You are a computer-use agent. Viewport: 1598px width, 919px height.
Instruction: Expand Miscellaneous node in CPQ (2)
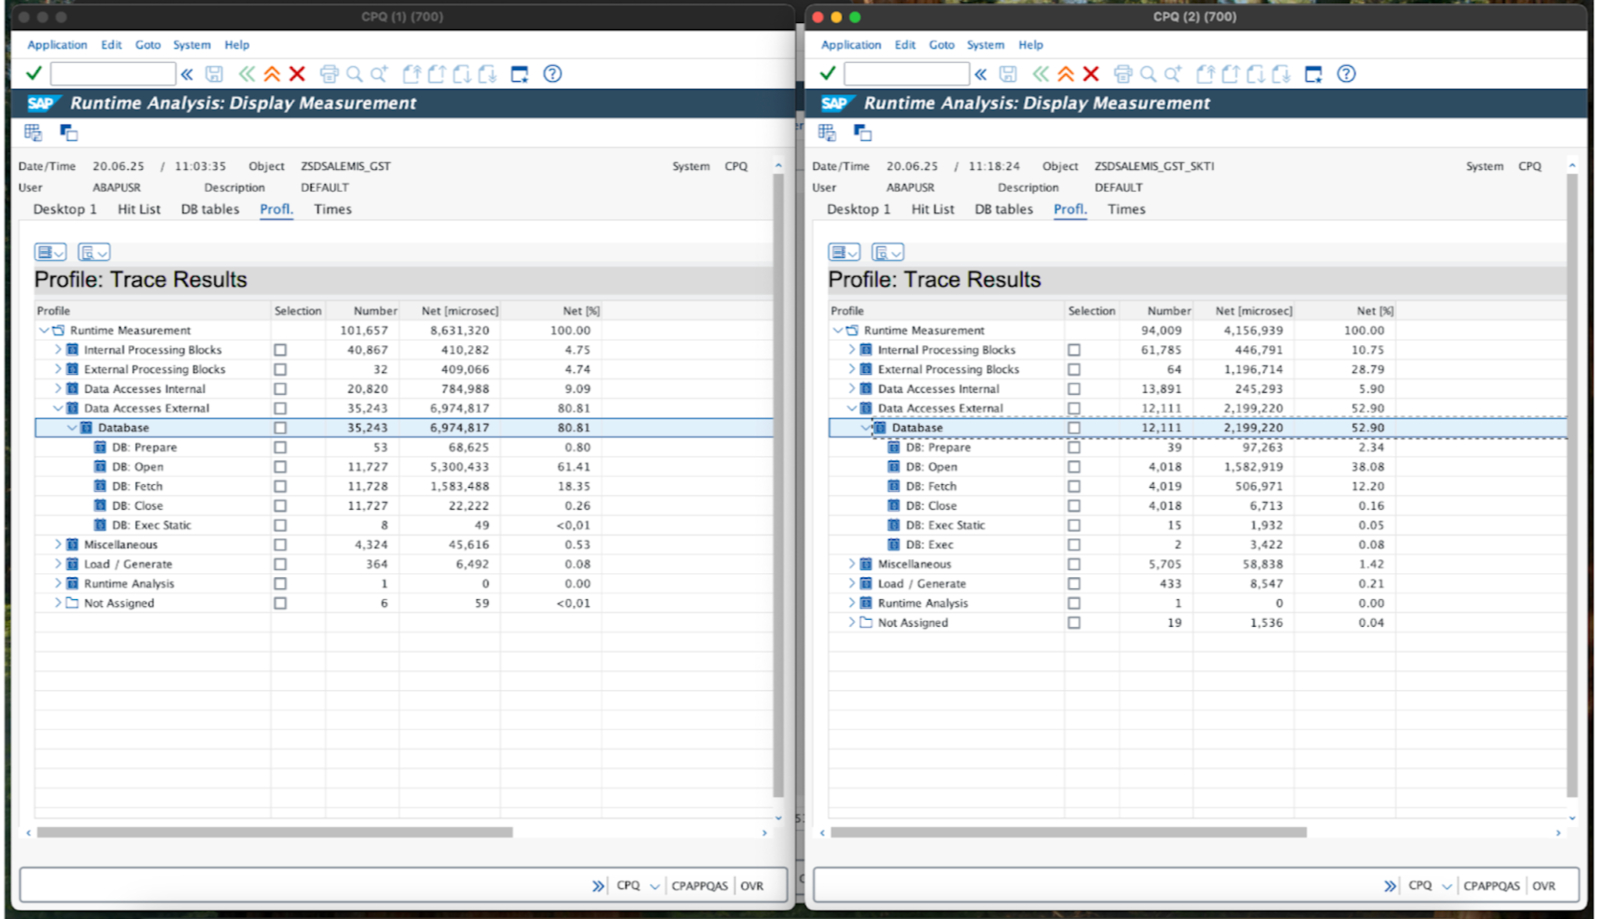[852, 564]
